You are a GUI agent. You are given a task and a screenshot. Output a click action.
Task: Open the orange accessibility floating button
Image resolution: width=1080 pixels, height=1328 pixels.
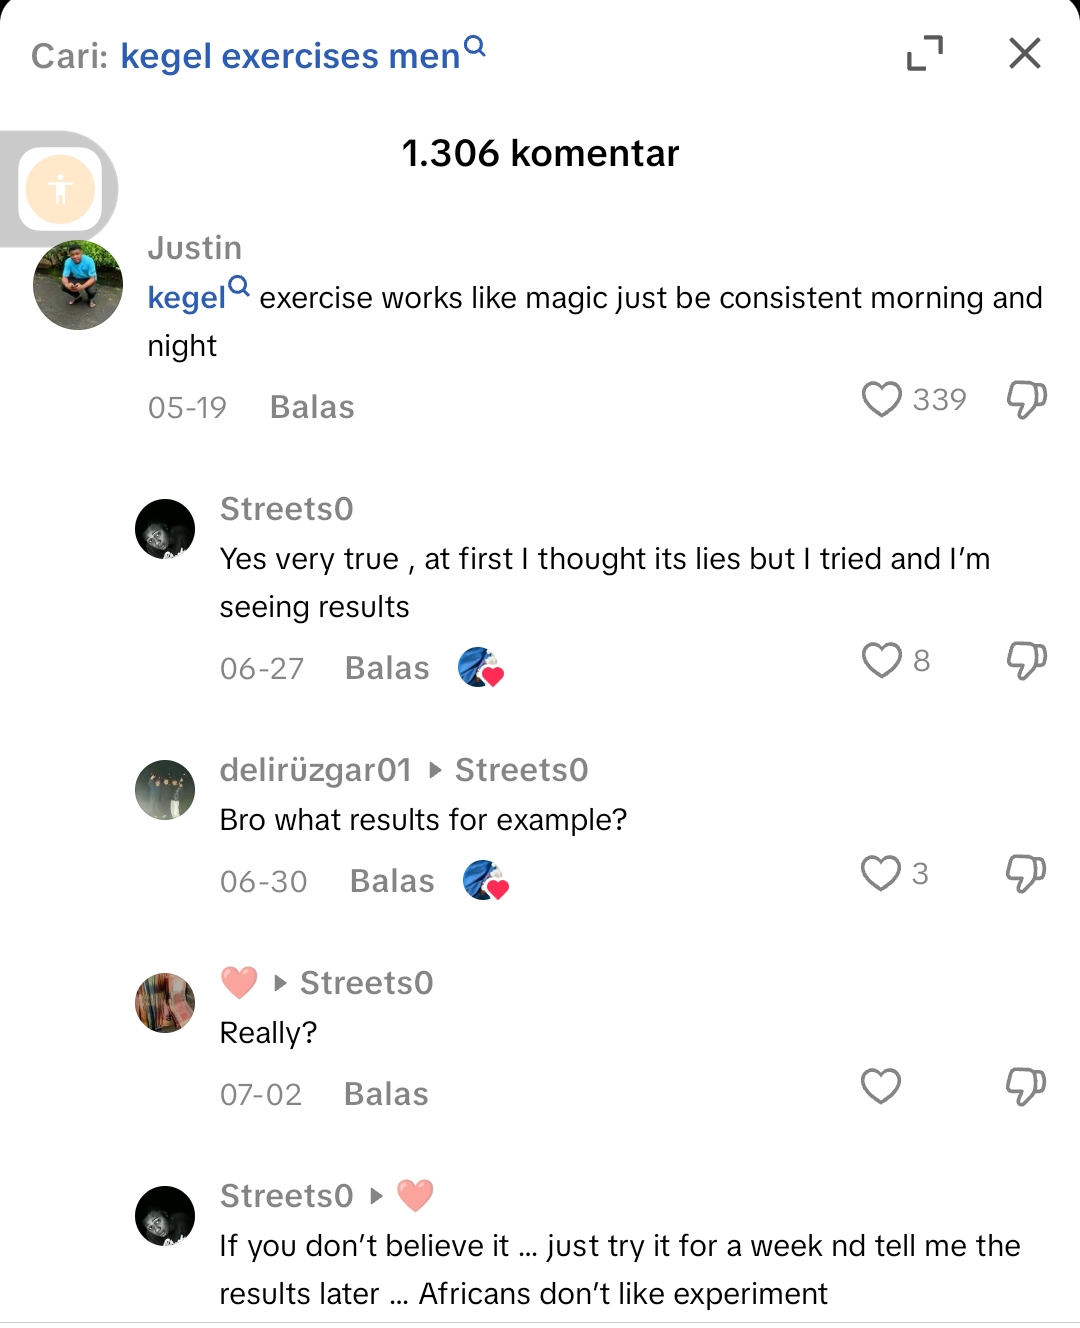pyautogui.click(x=61, y=189)
